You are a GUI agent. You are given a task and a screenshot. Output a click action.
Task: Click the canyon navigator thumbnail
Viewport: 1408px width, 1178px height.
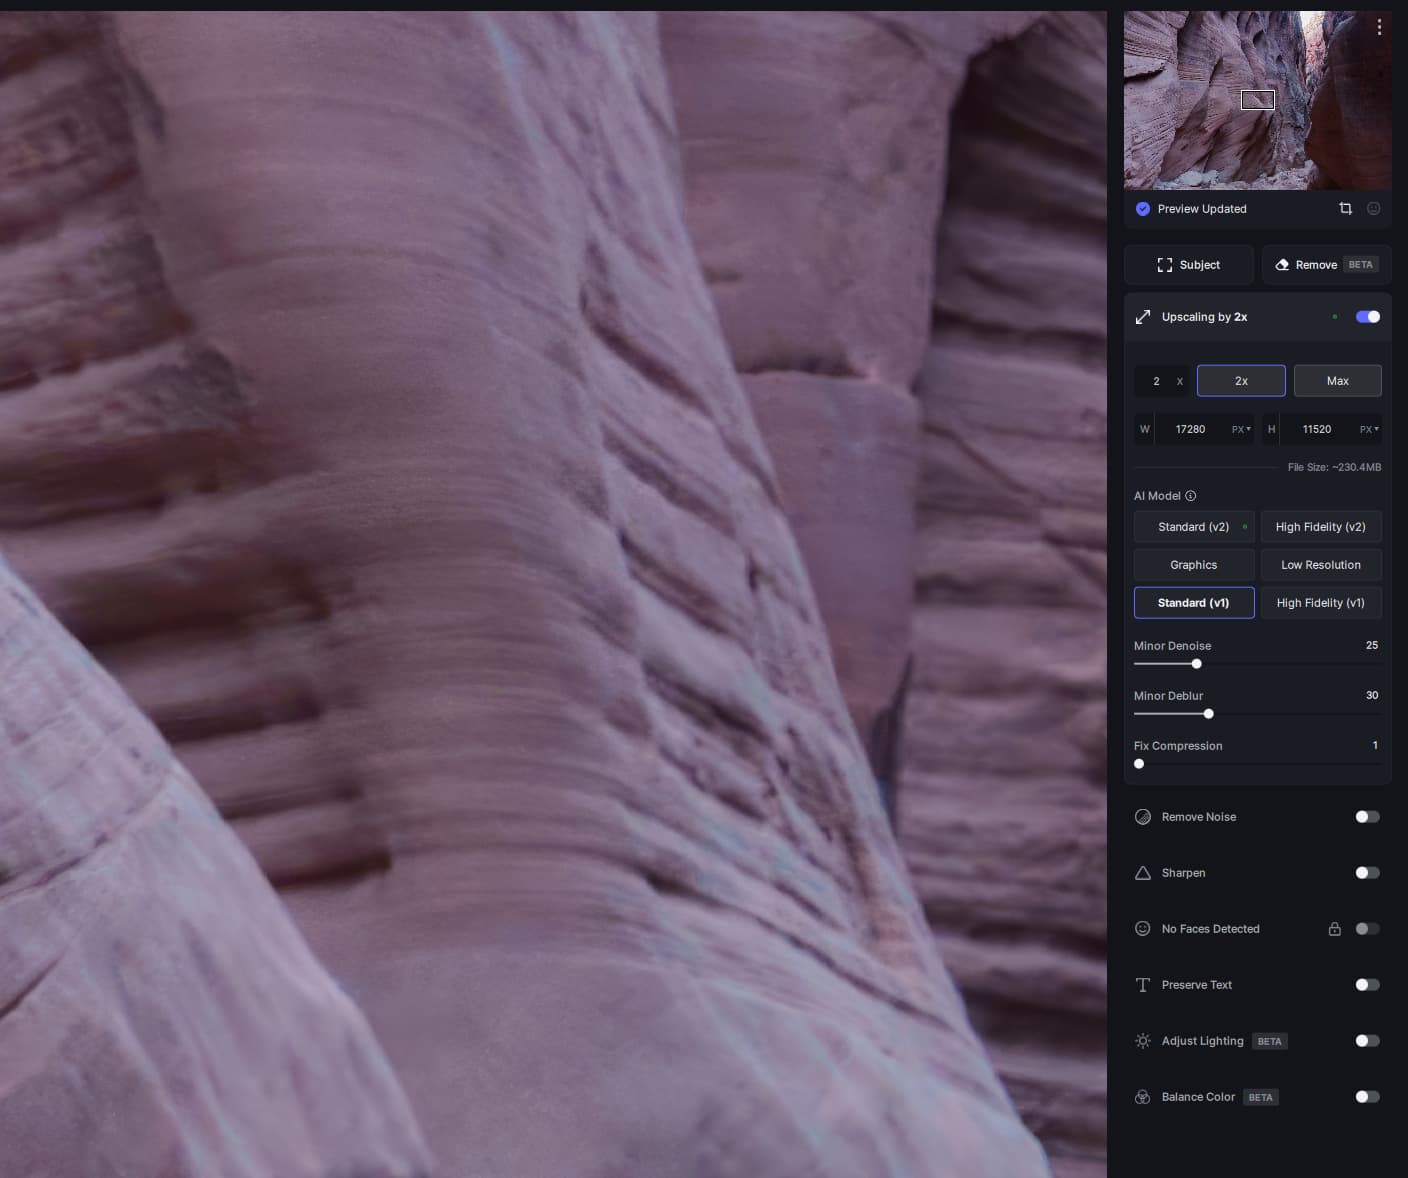point(1258,100)
